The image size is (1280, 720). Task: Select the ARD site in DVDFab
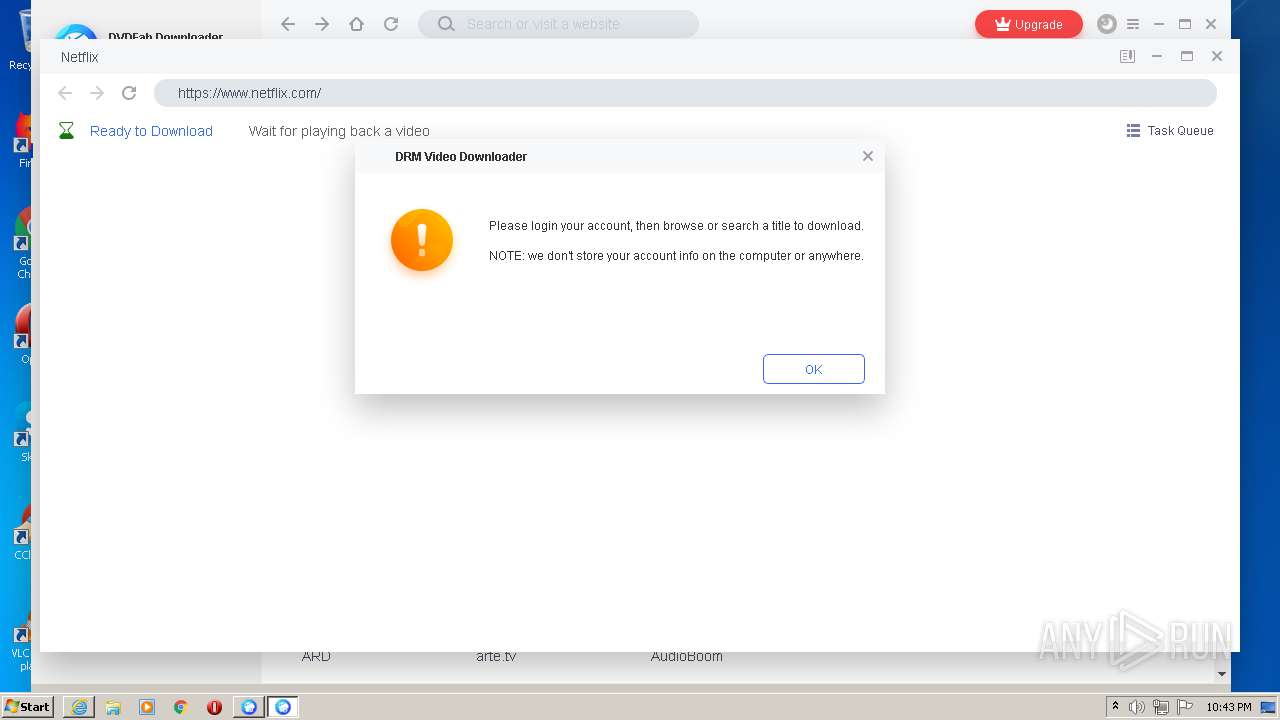point(316,657)
